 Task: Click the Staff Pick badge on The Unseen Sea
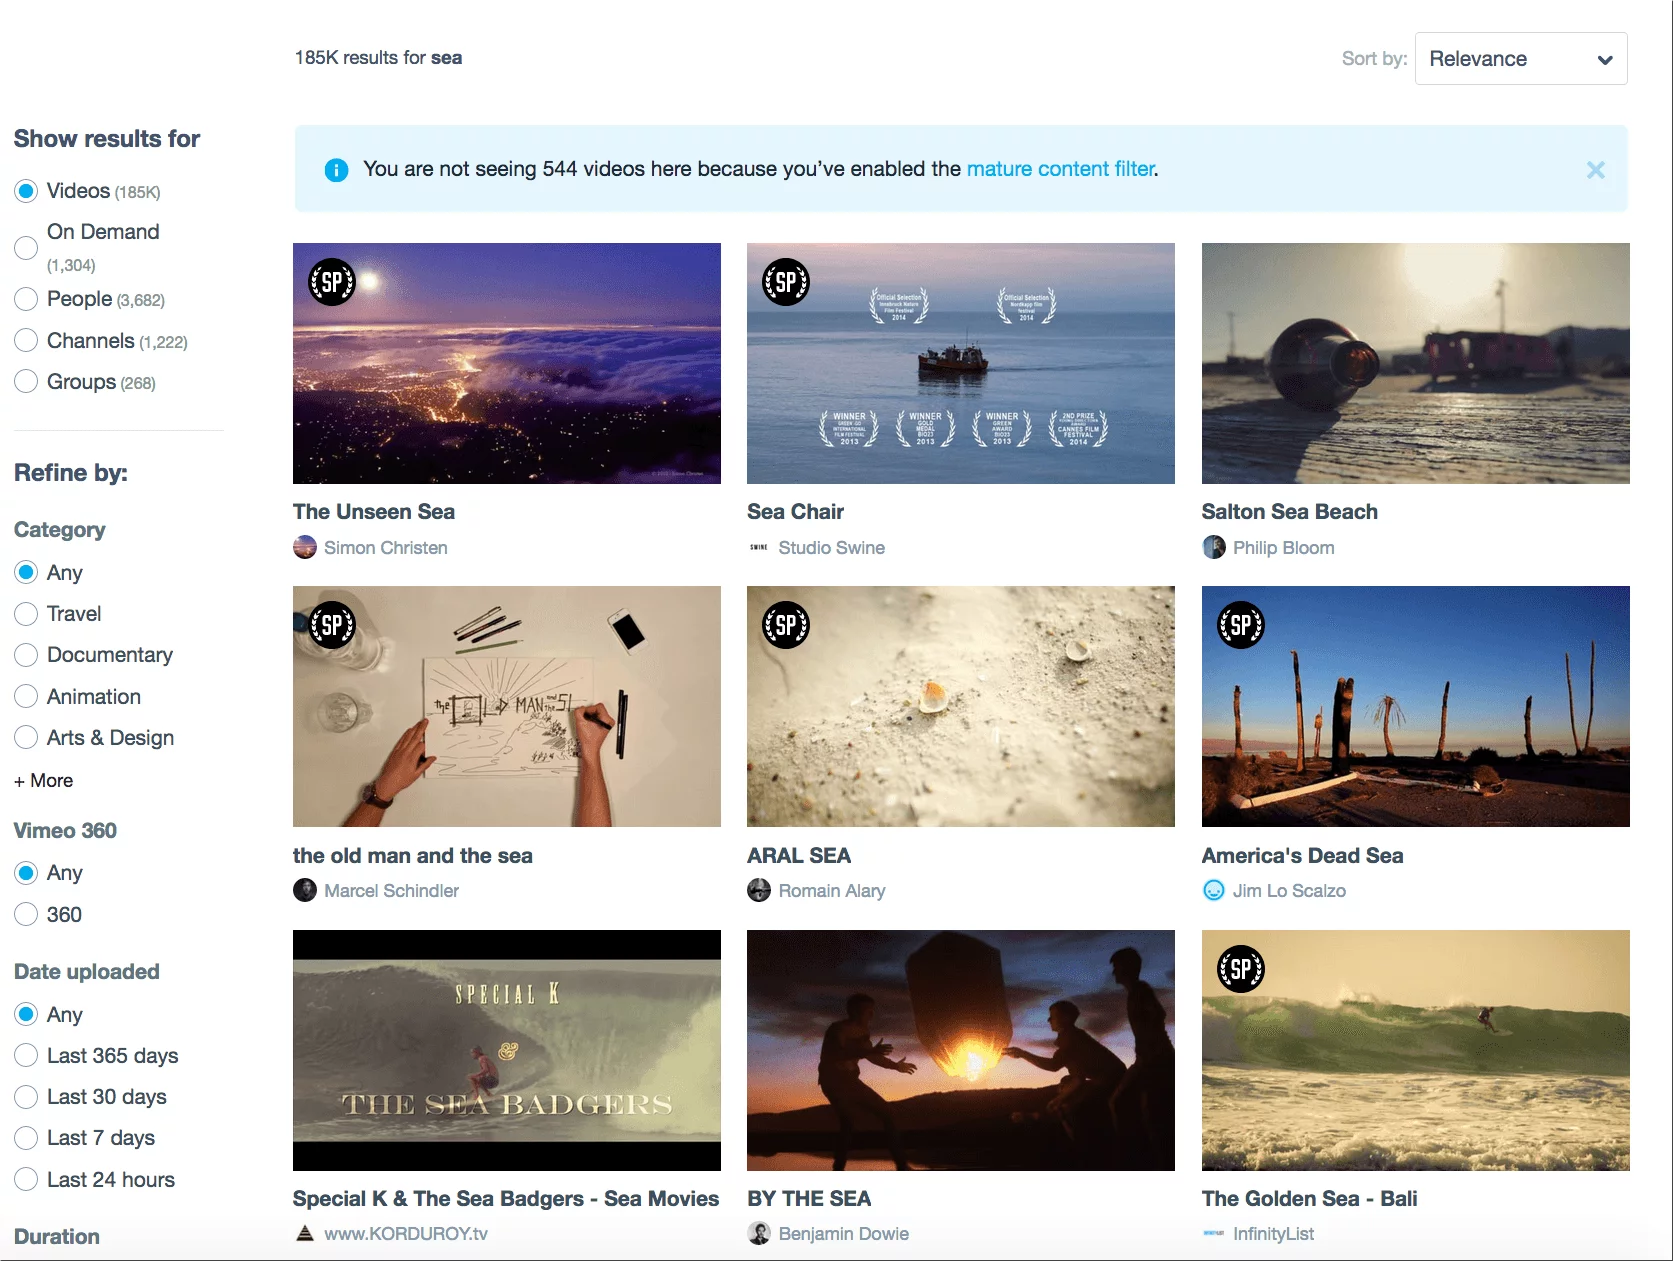[332, 282]
